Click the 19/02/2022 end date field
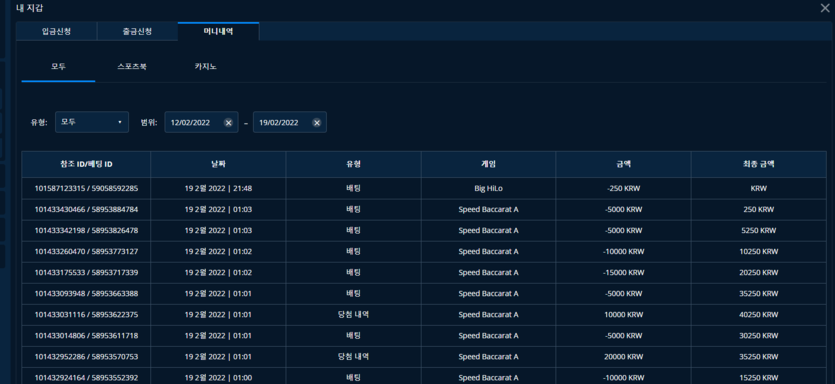 [290, 122]
